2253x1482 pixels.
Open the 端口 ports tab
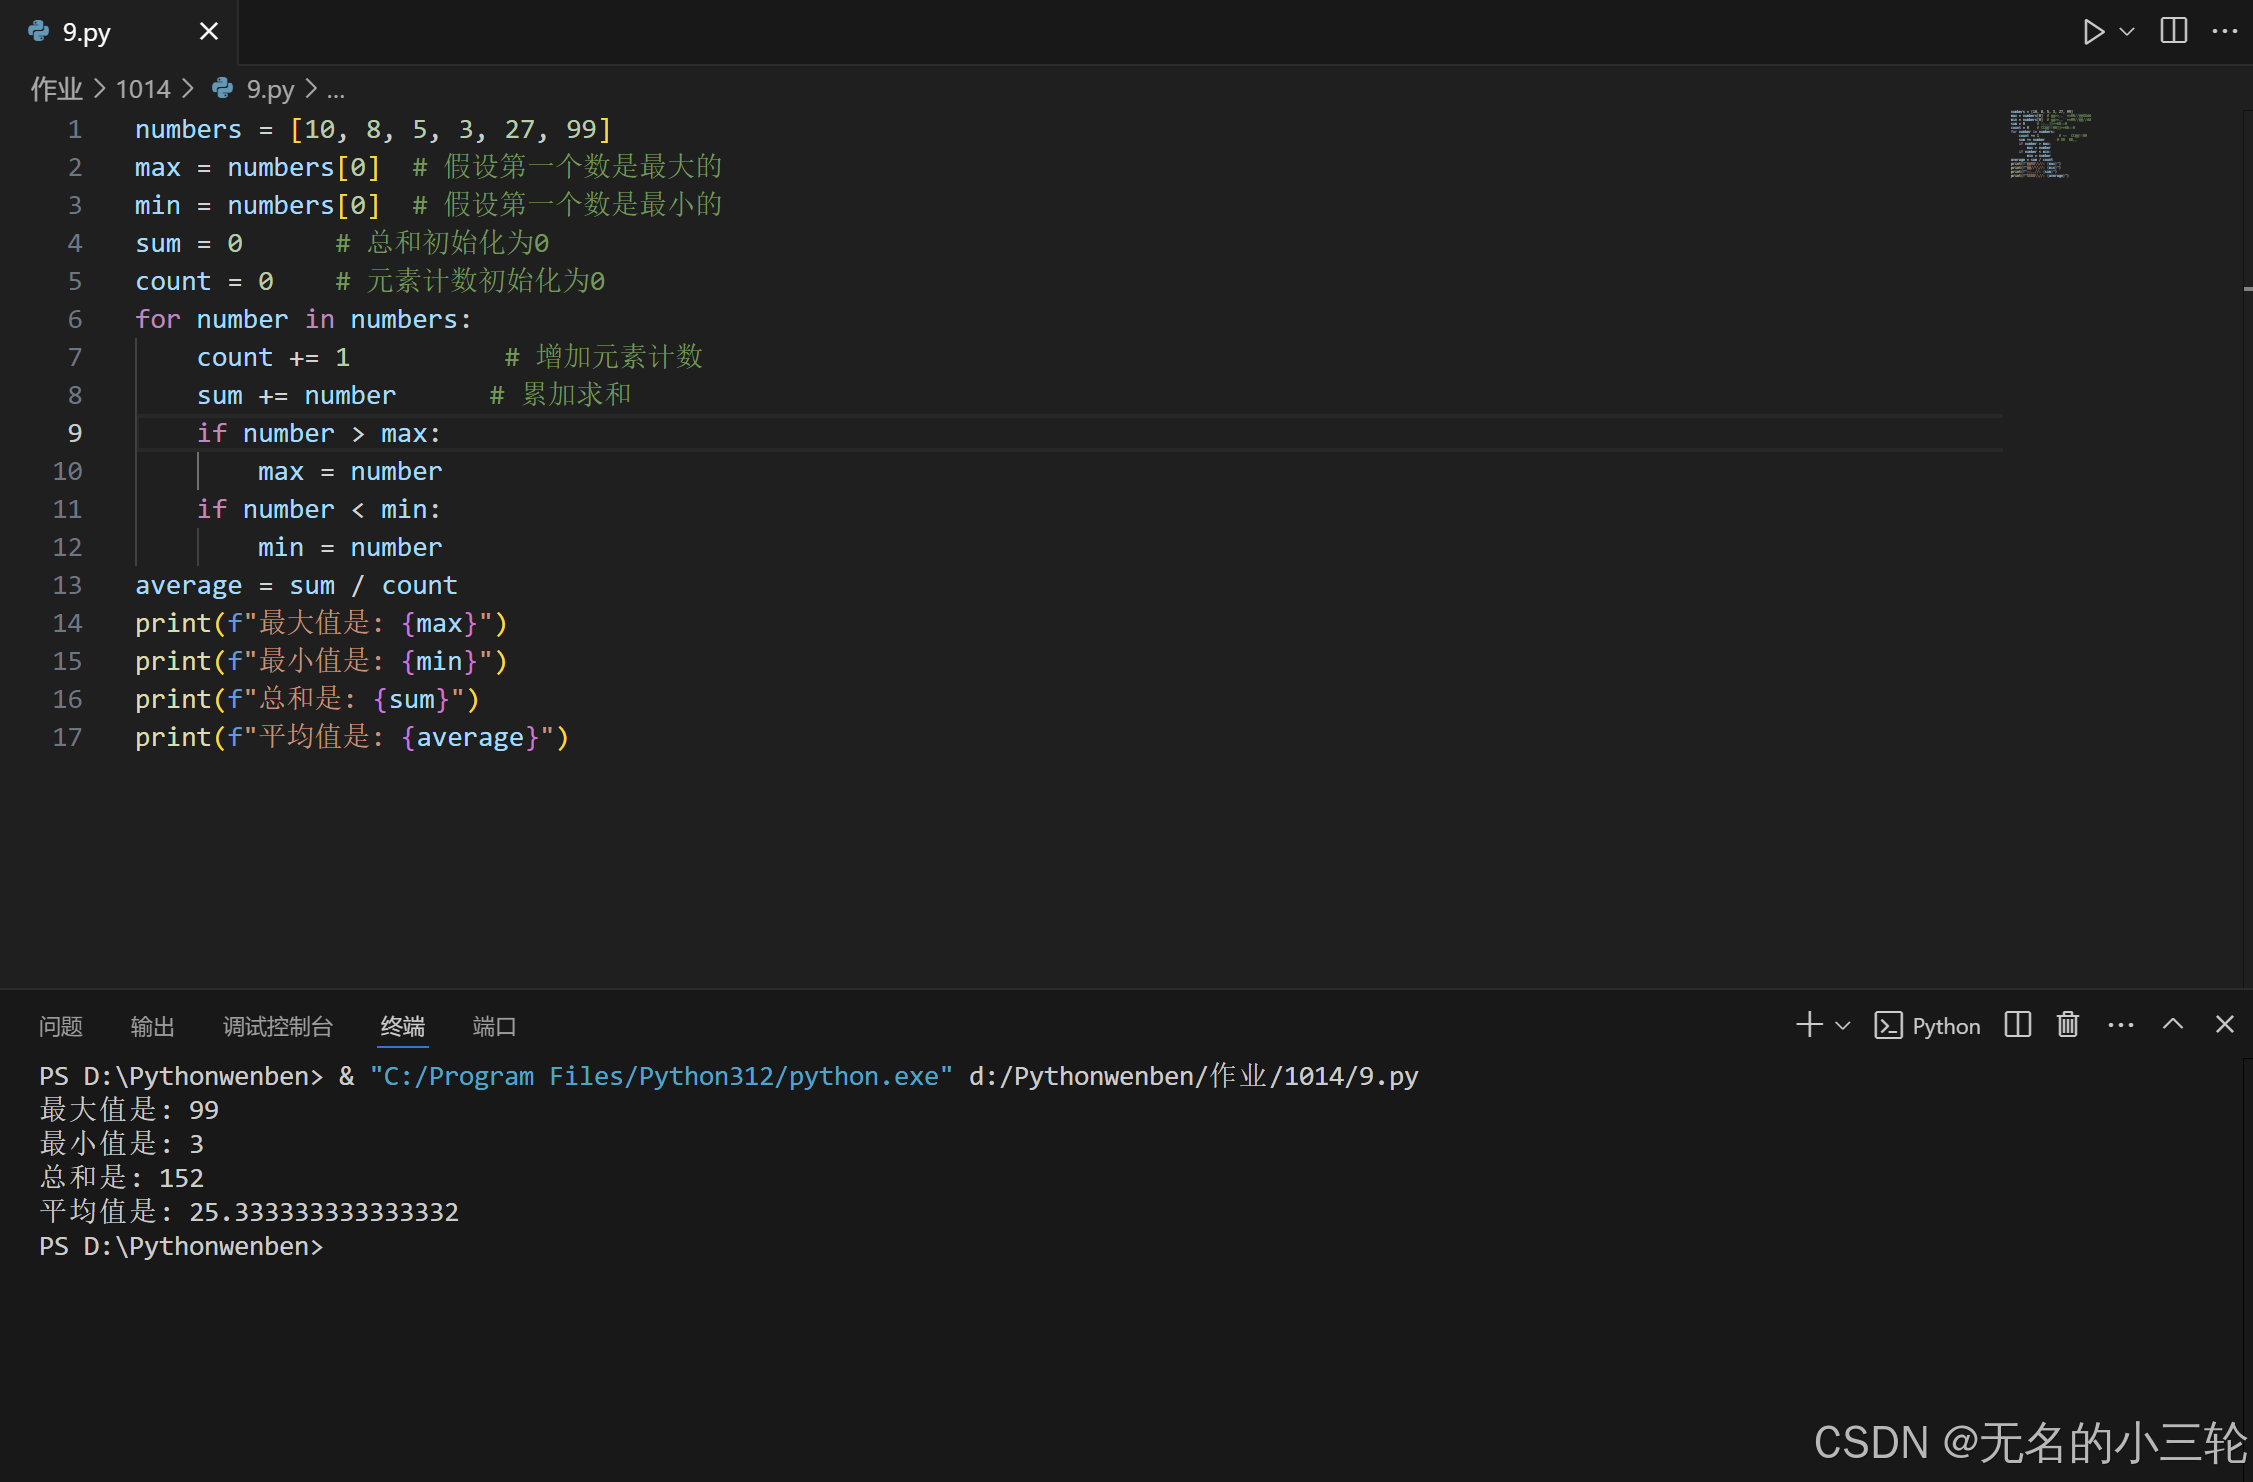(494, 1027)
